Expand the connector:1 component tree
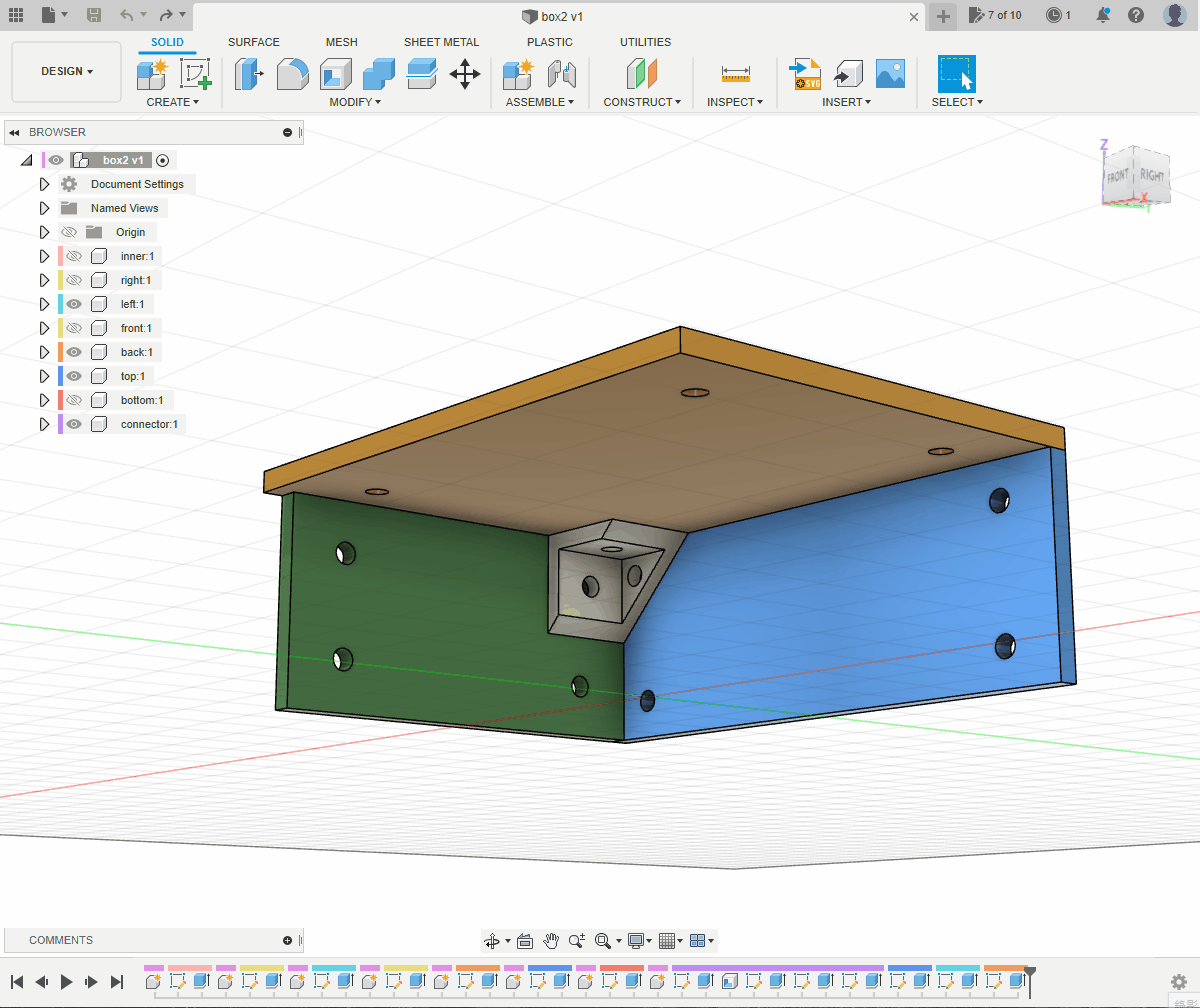 point(44,424)
